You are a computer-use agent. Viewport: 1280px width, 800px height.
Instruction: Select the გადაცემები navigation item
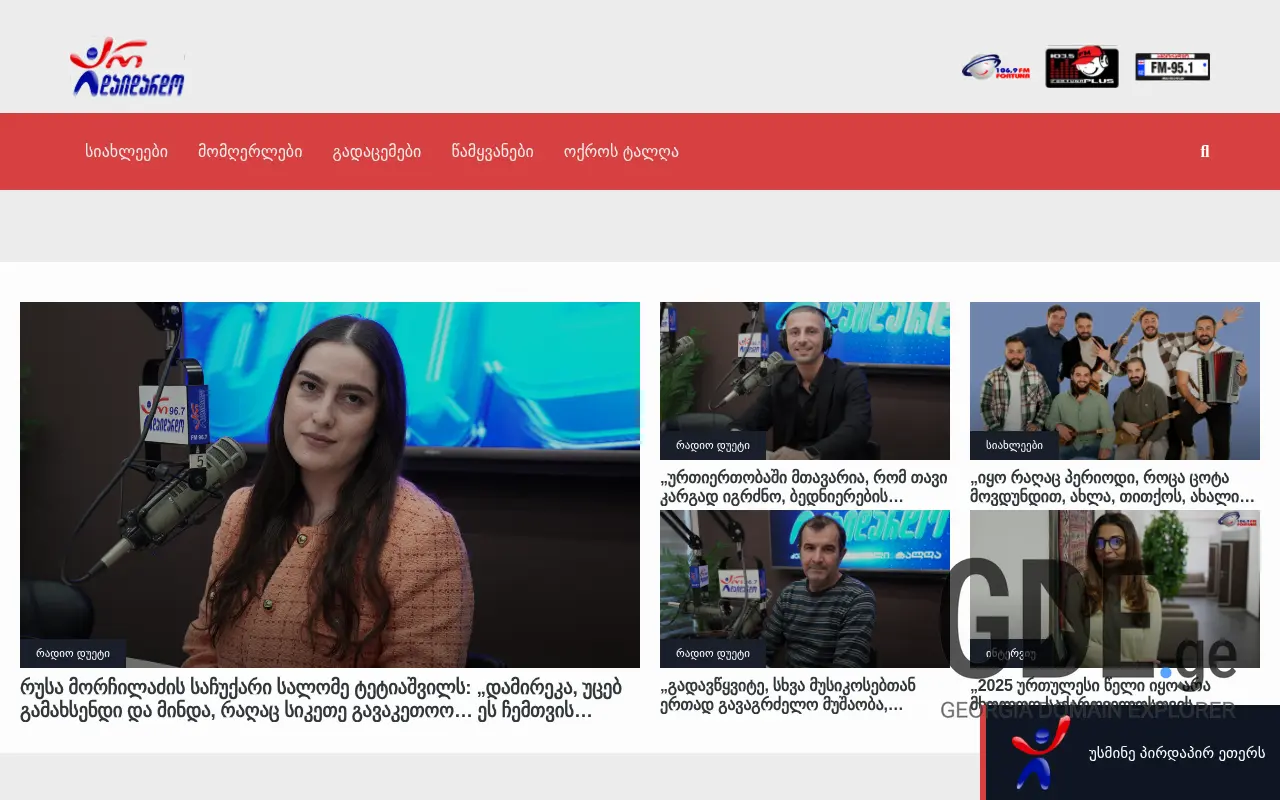[376, 151]
